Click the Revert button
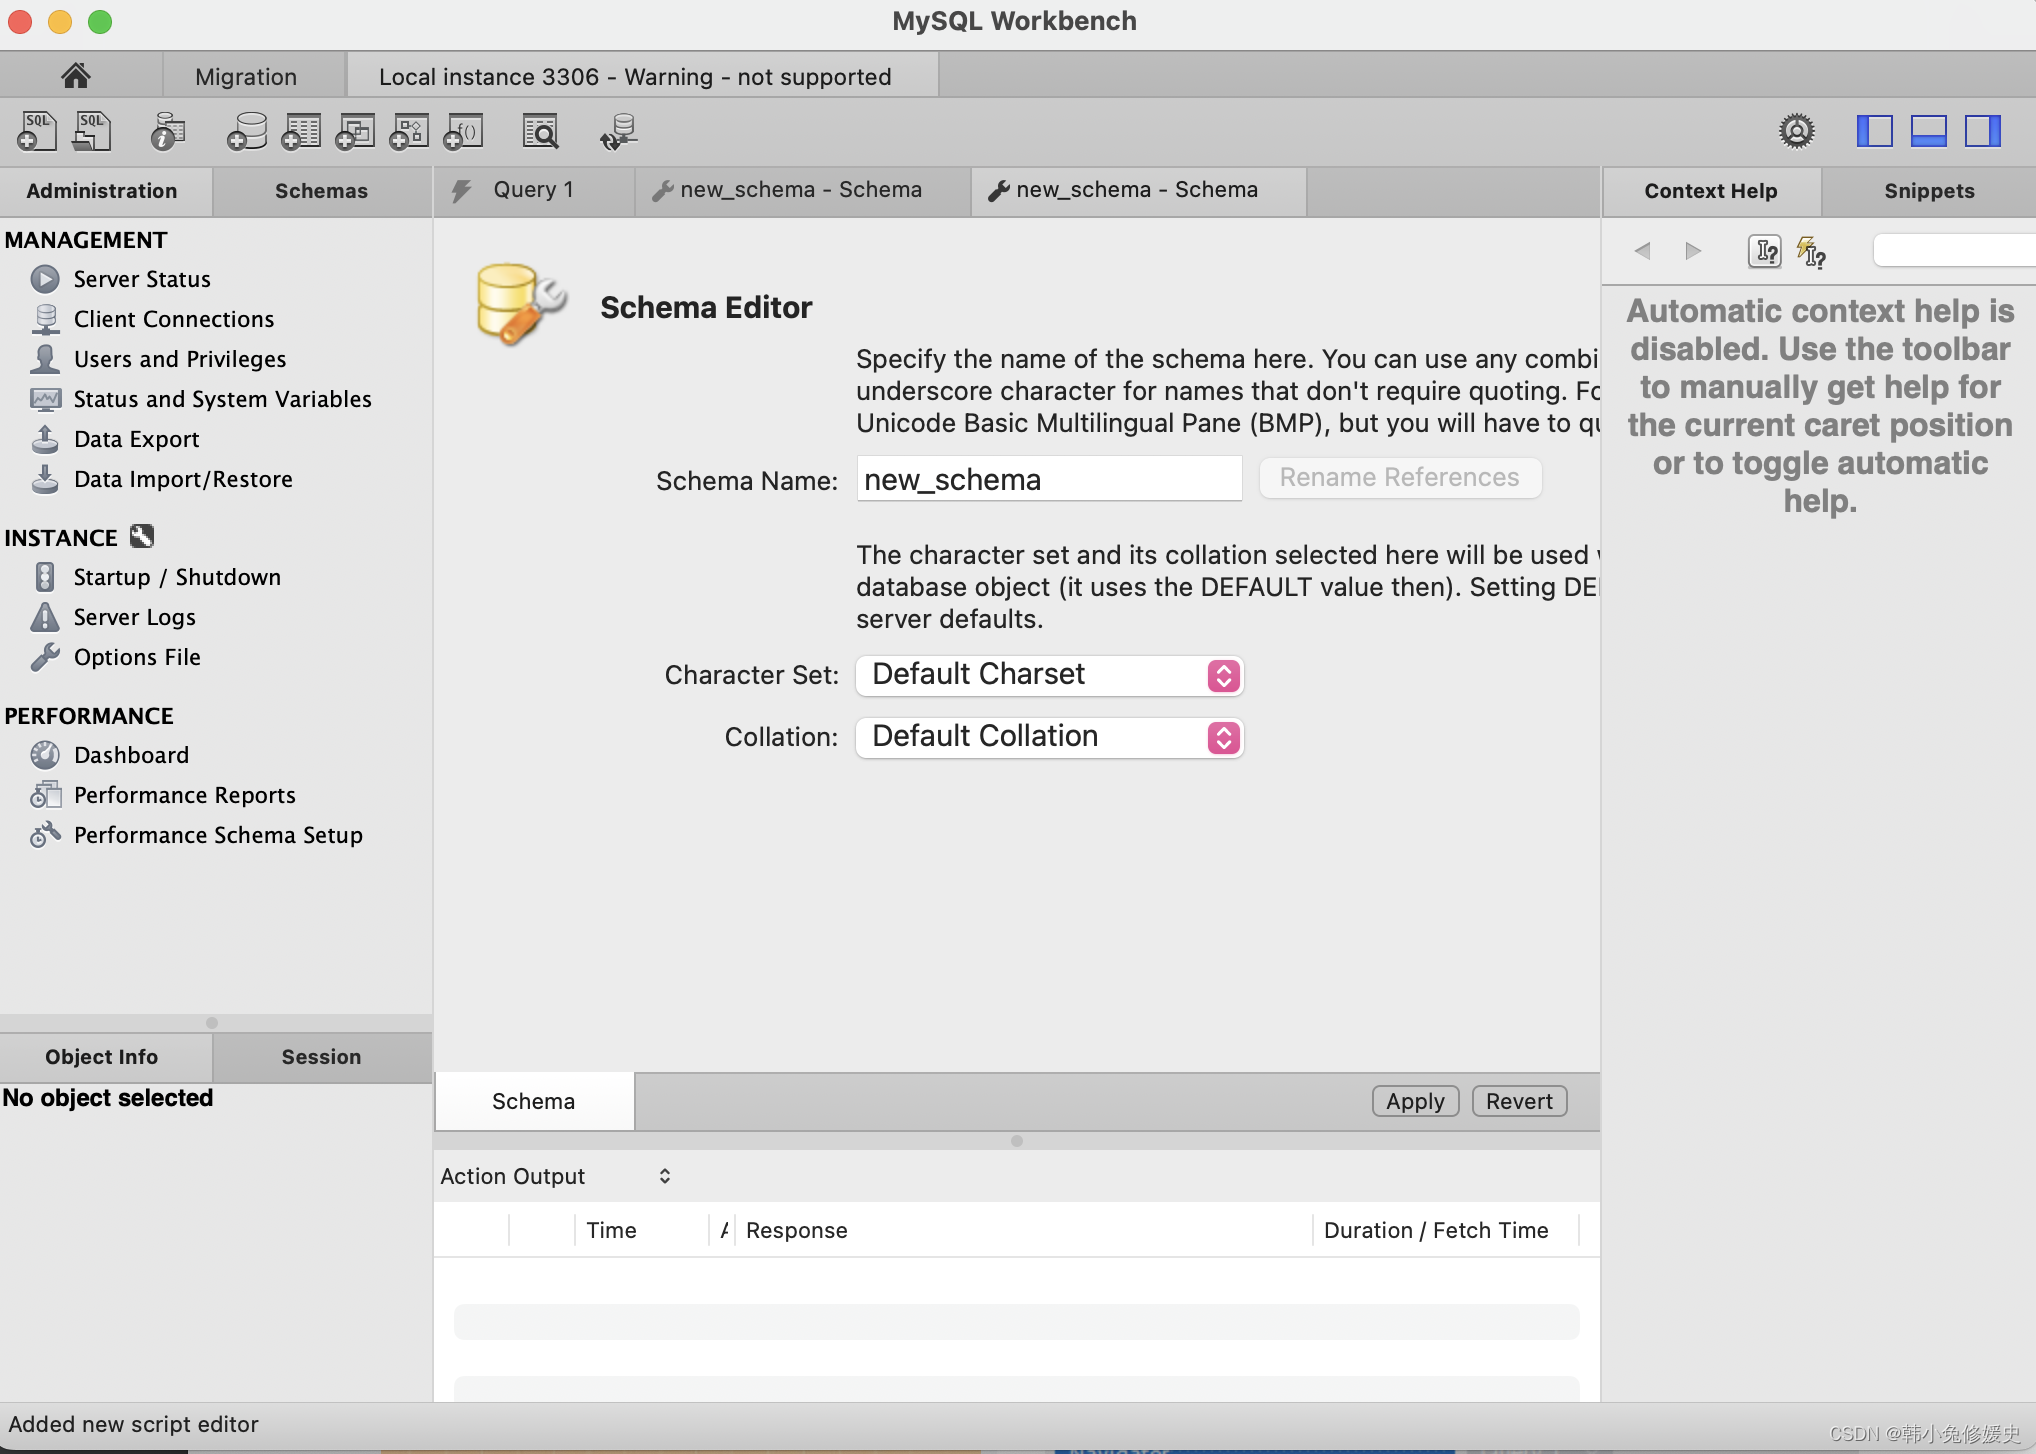This screenshot has width=2036, height=1454. (1518, 1101)
